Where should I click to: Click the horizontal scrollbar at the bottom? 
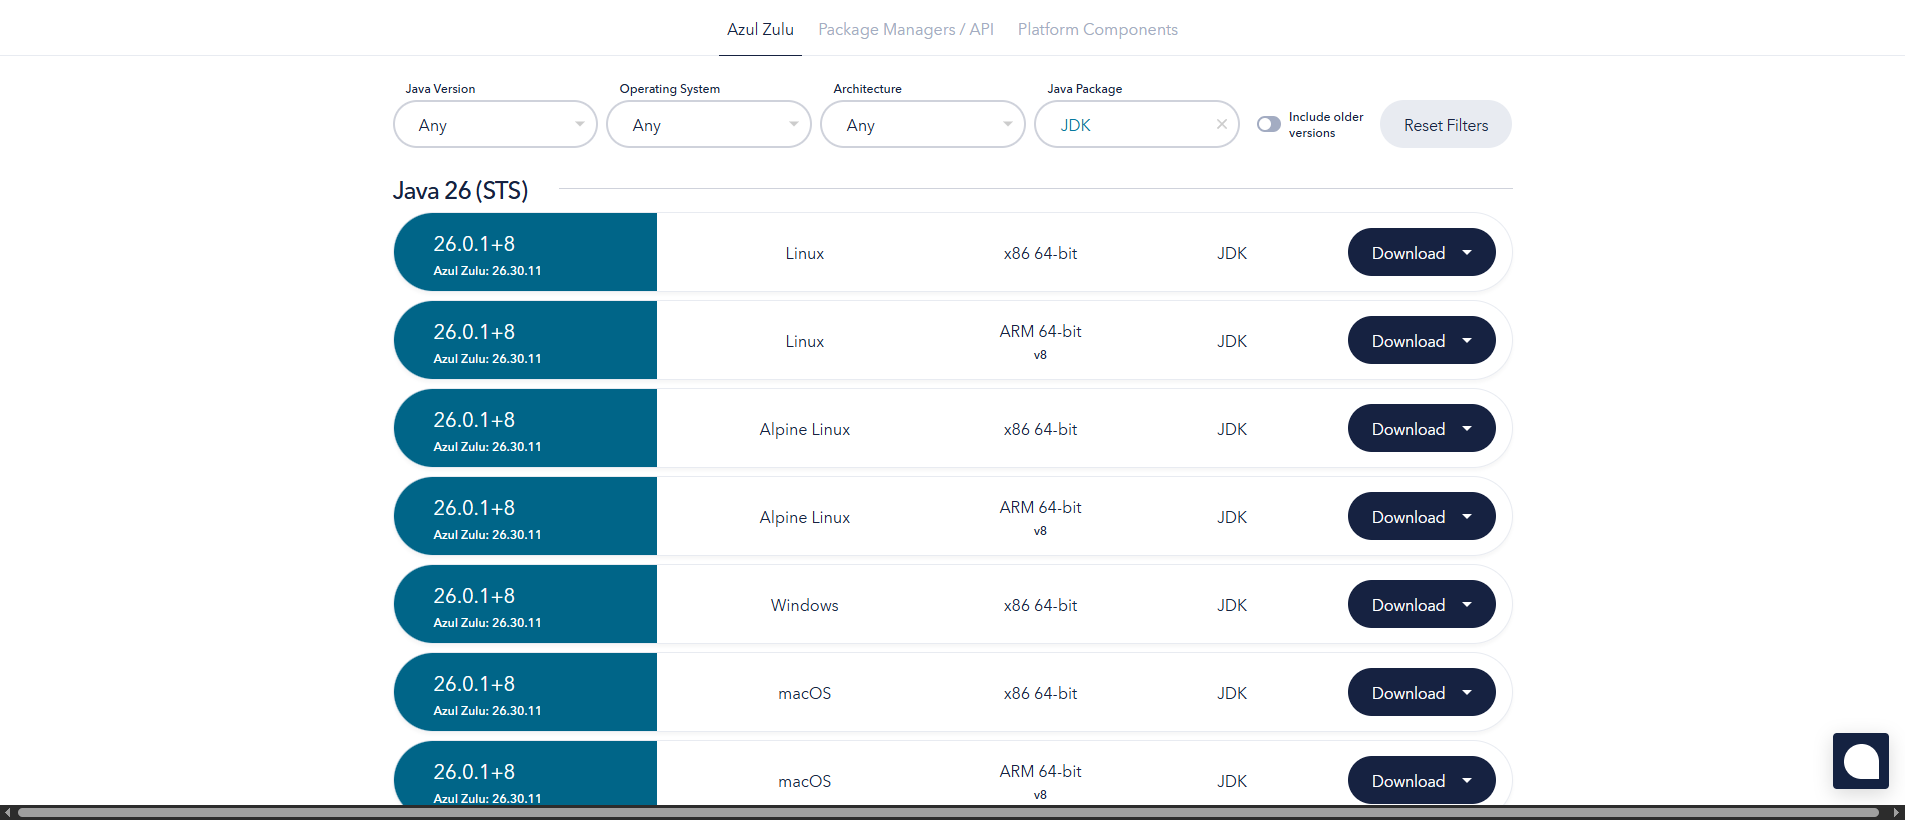[948, 812]
